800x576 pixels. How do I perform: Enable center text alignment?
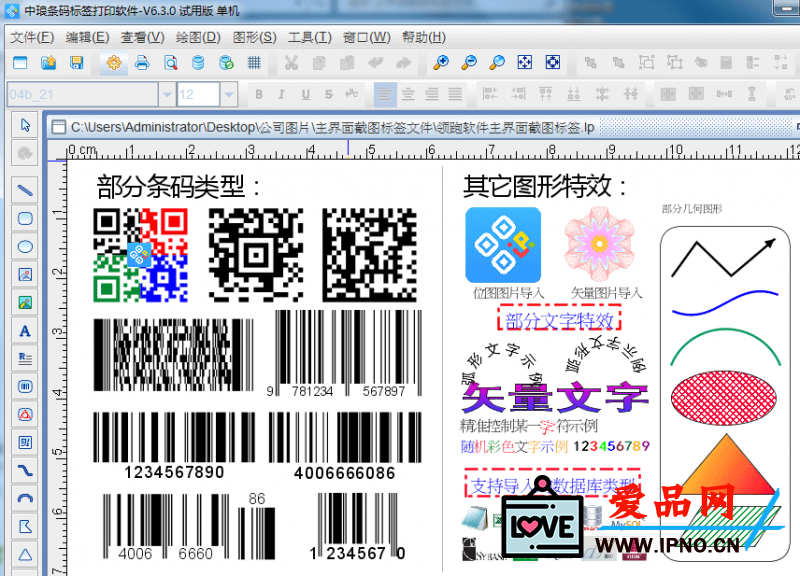(x=408, y=94)
